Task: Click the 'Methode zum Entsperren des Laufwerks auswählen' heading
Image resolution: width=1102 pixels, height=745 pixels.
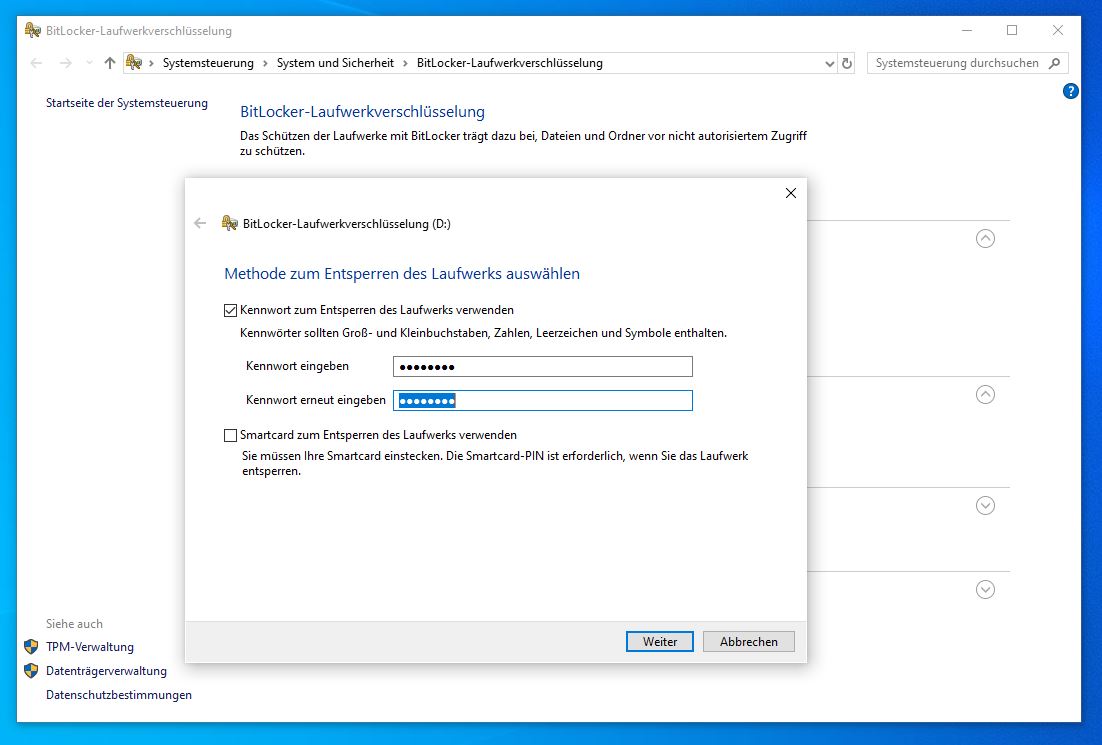Action: (x=402, y=273)
